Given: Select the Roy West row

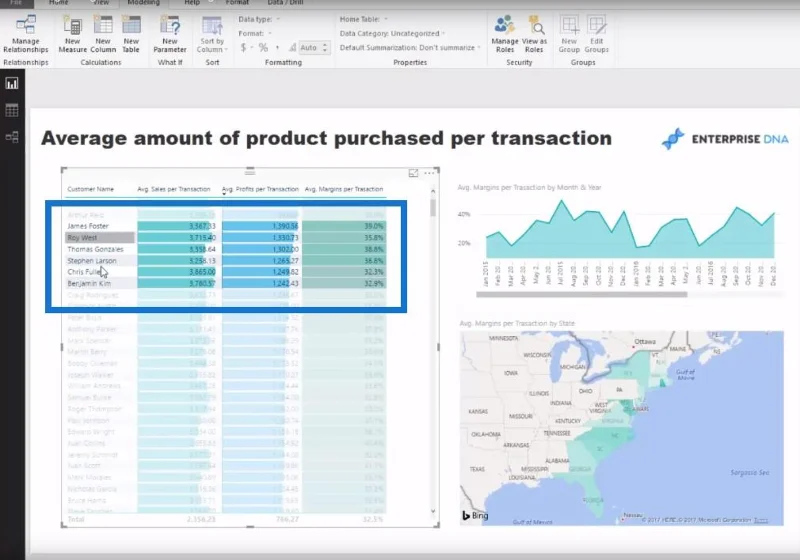Looking at the screenshot, I should click(x=226, y=238).
